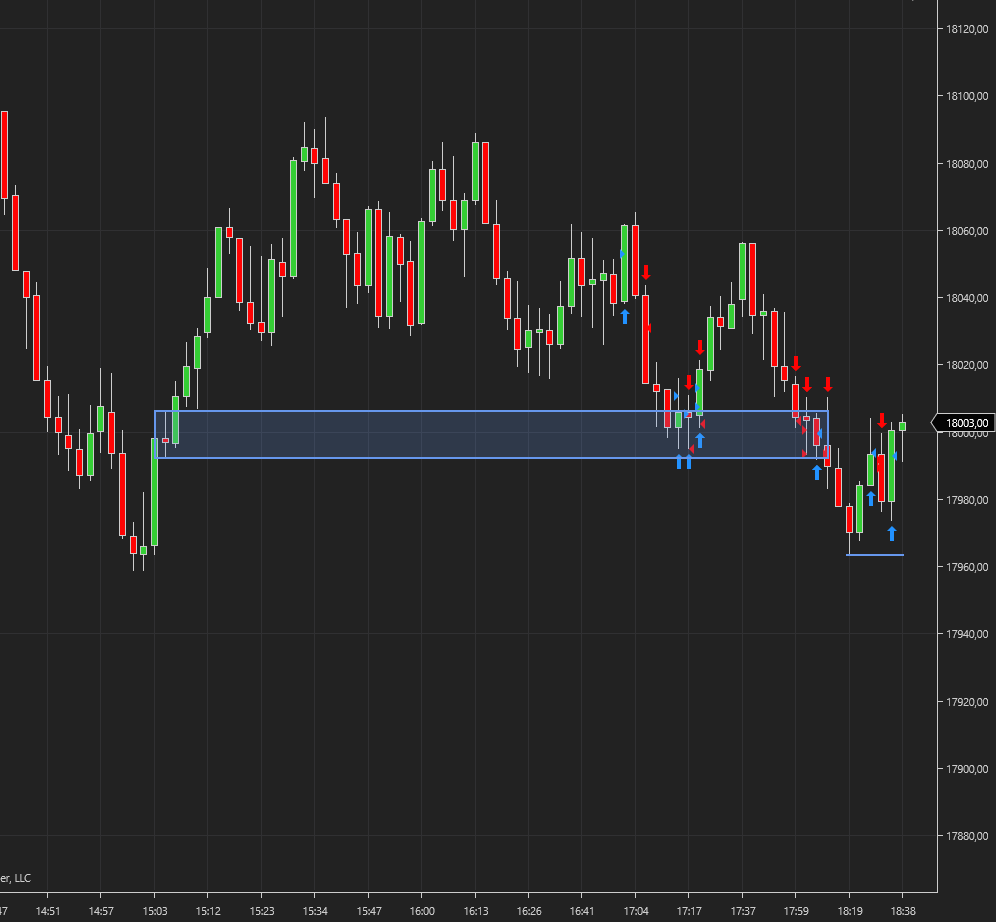This screenshot has width=996, height=922.
Task: Click the 18003,00 current price marker
Action: pos(964,423)
